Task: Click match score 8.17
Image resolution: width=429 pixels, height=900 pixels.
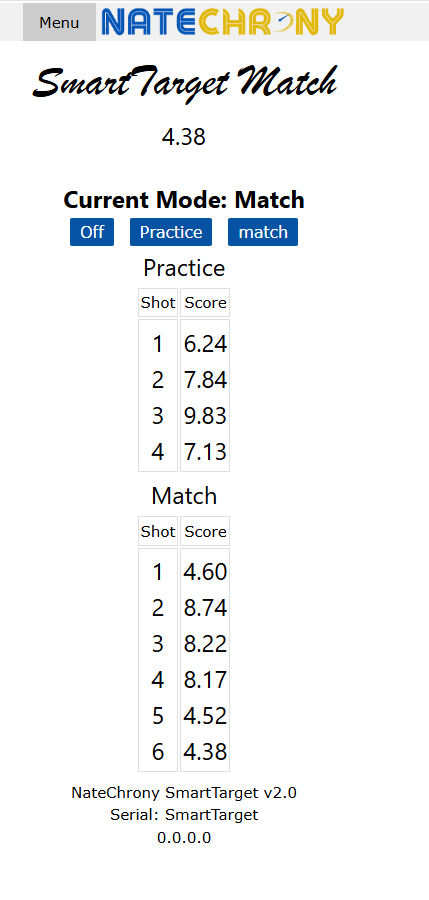Action: (x=205, y=680)
